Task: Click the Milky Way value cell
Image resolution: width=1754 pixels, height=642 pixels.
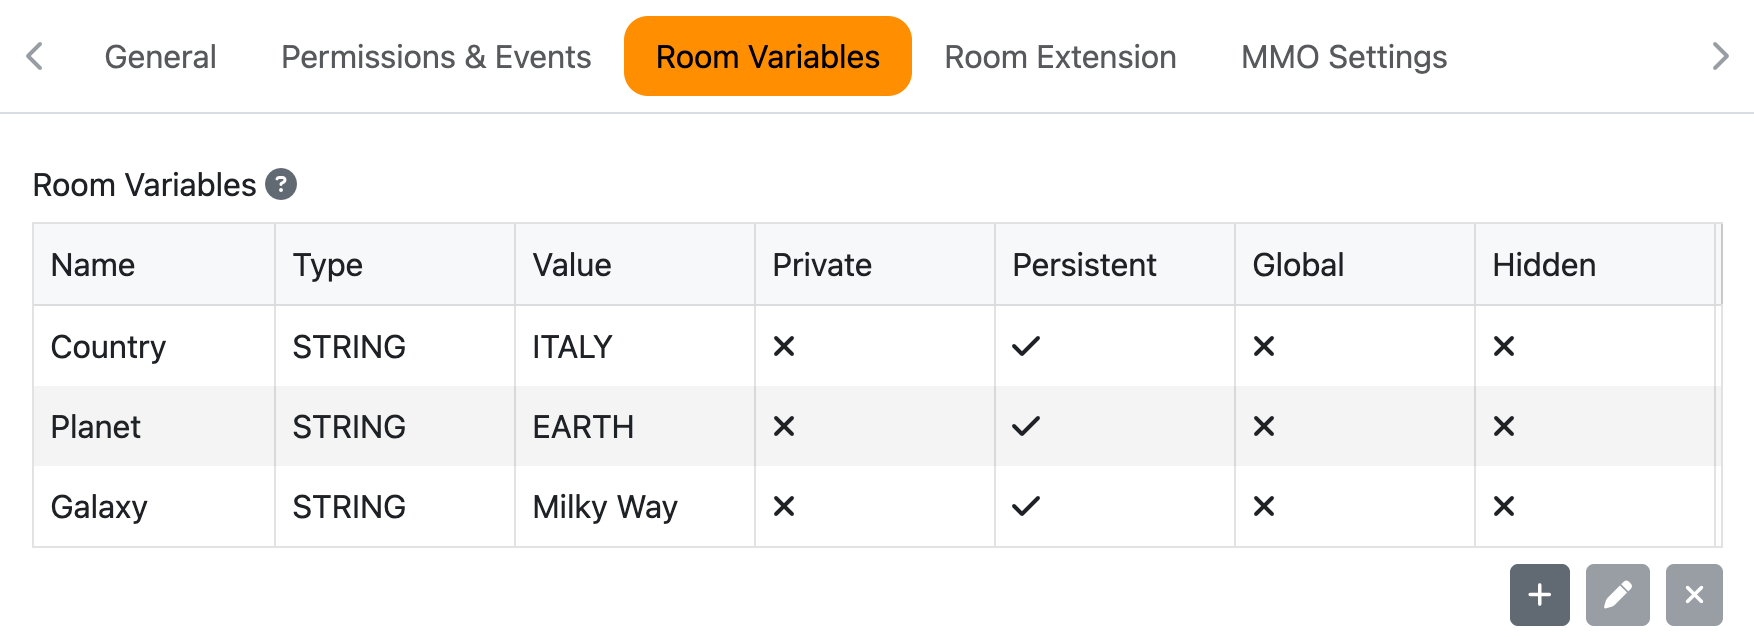Action: coord(604,506)
